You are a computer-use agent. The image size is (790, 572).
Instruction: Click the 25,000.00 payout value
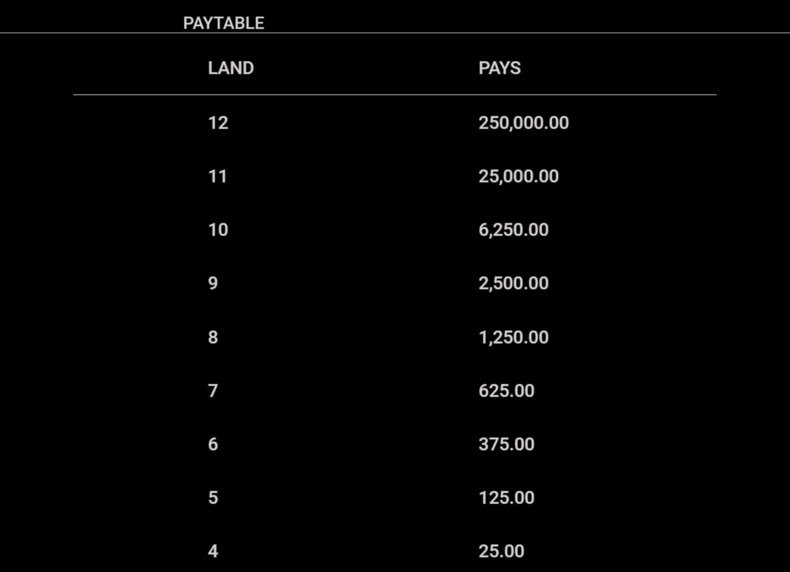tap(518, 176)
